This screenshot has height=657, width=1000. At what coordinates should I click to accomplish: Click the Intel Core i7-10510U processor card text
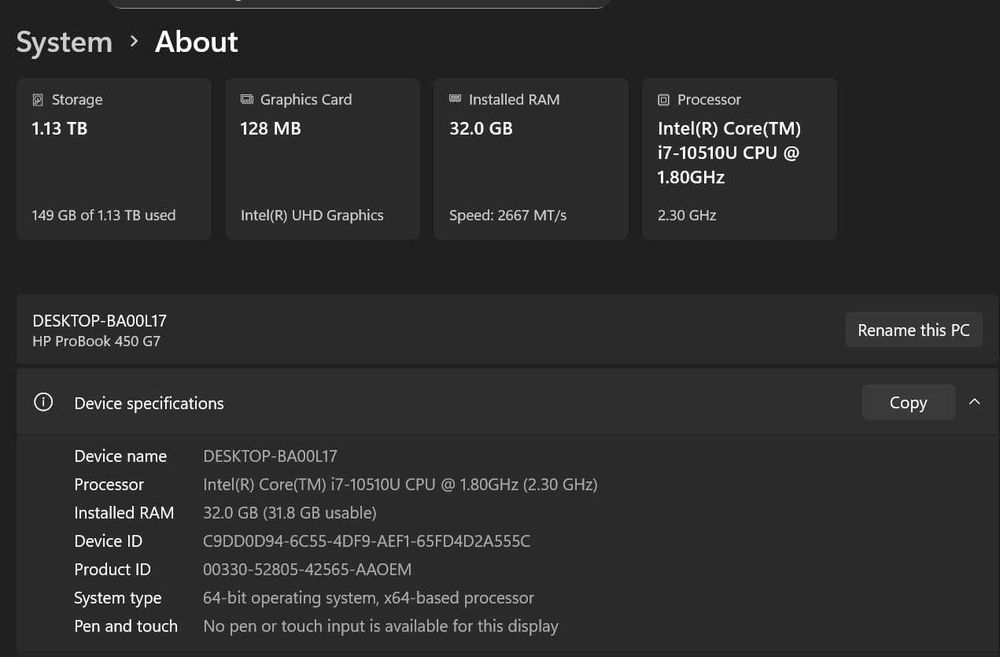[x=729, y=153]
